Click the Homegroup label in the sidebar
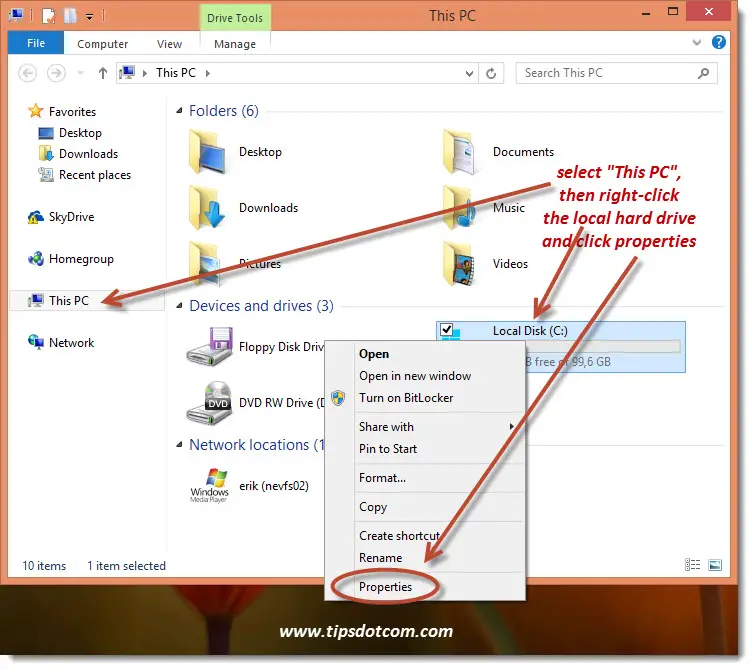Image resolution: width=753 pixels, height=670 pixels. [x=81, y=259]
